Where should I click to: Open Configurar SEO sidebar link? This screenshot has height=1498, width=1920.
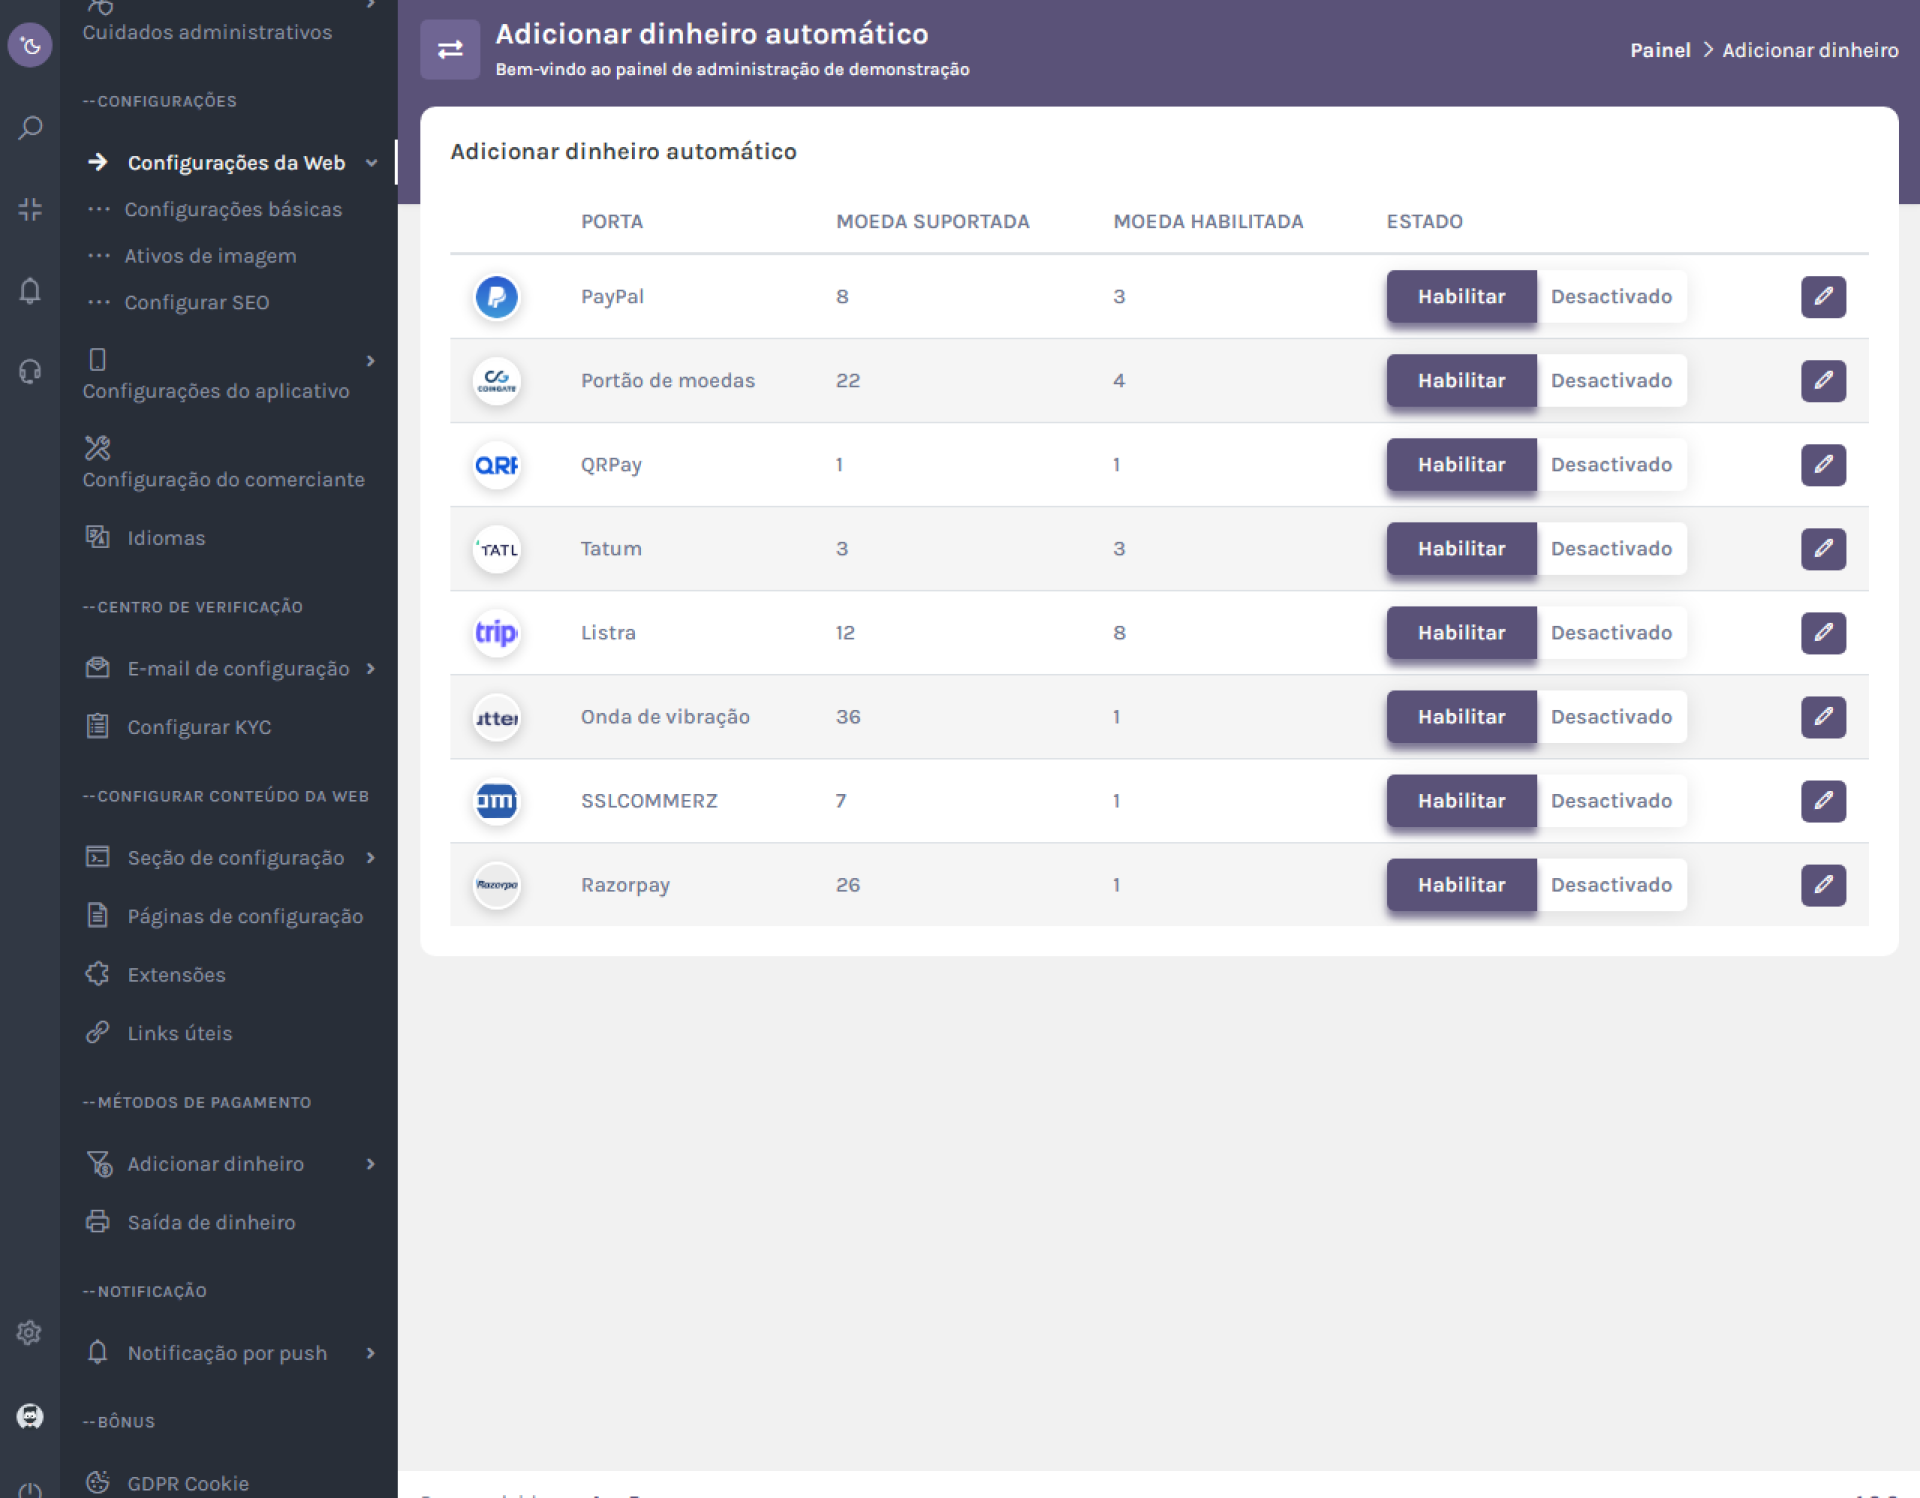point(196,302)
